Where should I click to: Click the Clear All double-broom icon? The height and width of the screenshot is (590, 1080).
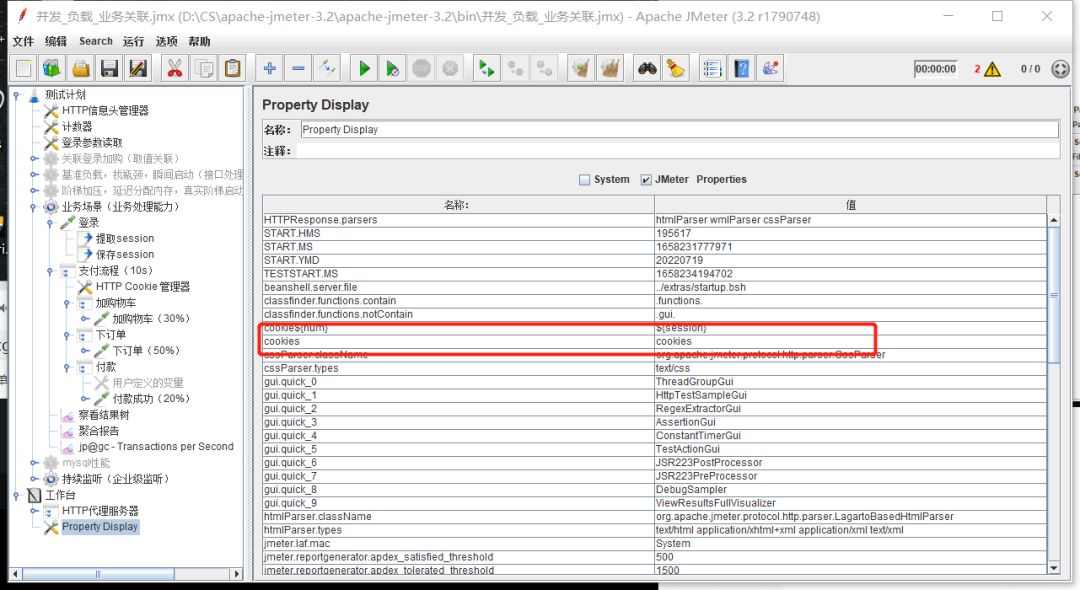coord(609,69)
